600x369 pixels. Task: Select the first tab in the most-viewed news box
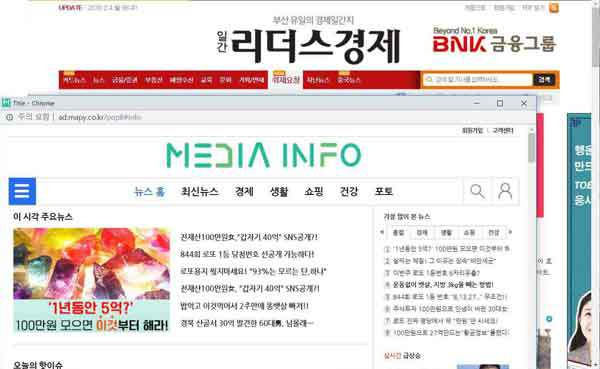click(x=398, y=232)
